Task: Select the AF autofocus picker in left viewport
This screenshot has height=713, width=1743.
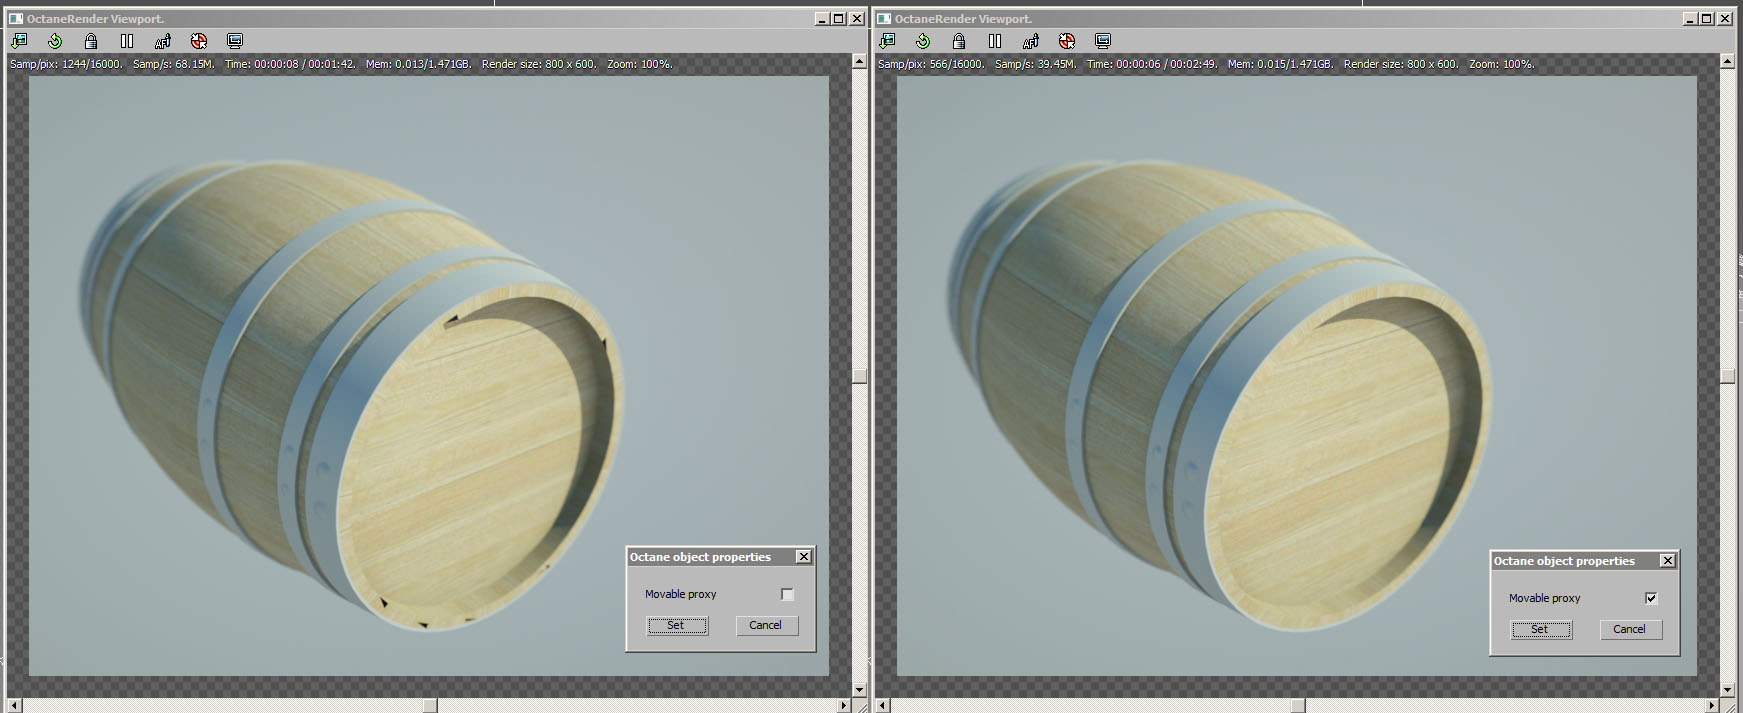Action: pos(163,41)
